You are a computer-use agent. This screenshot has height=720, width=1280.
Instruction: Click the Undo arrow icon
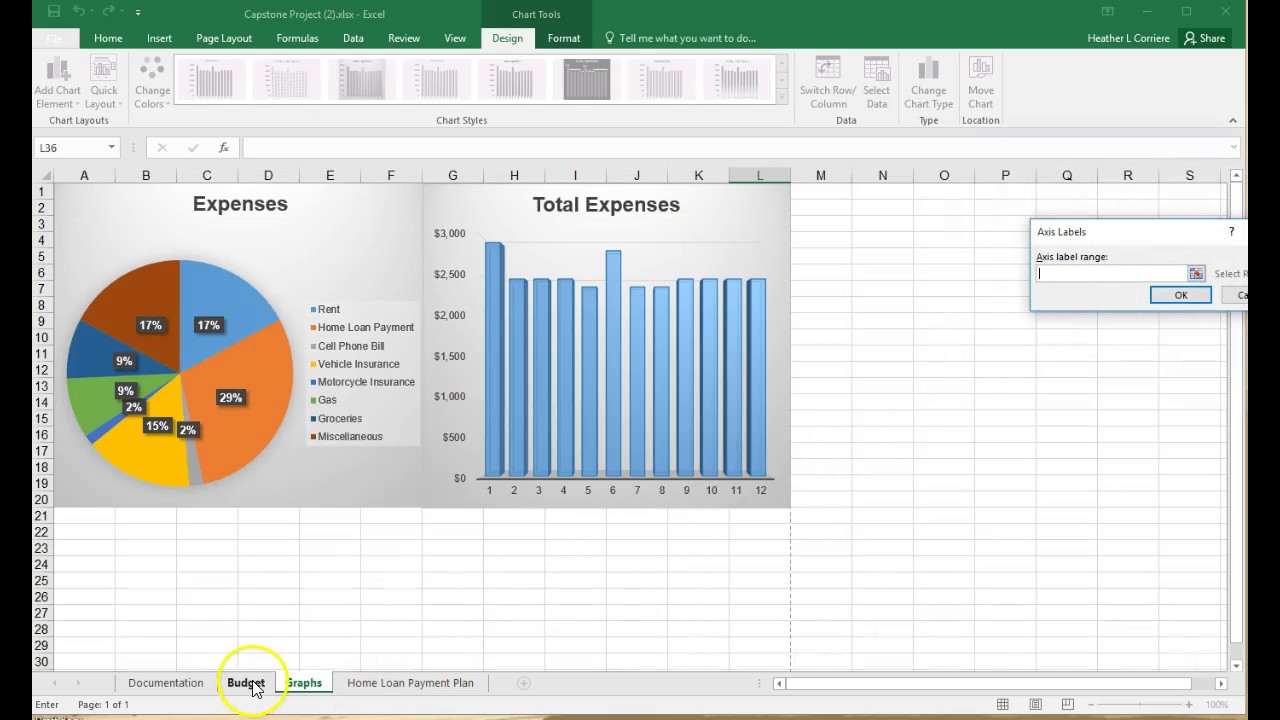click(x=80, y=12)
